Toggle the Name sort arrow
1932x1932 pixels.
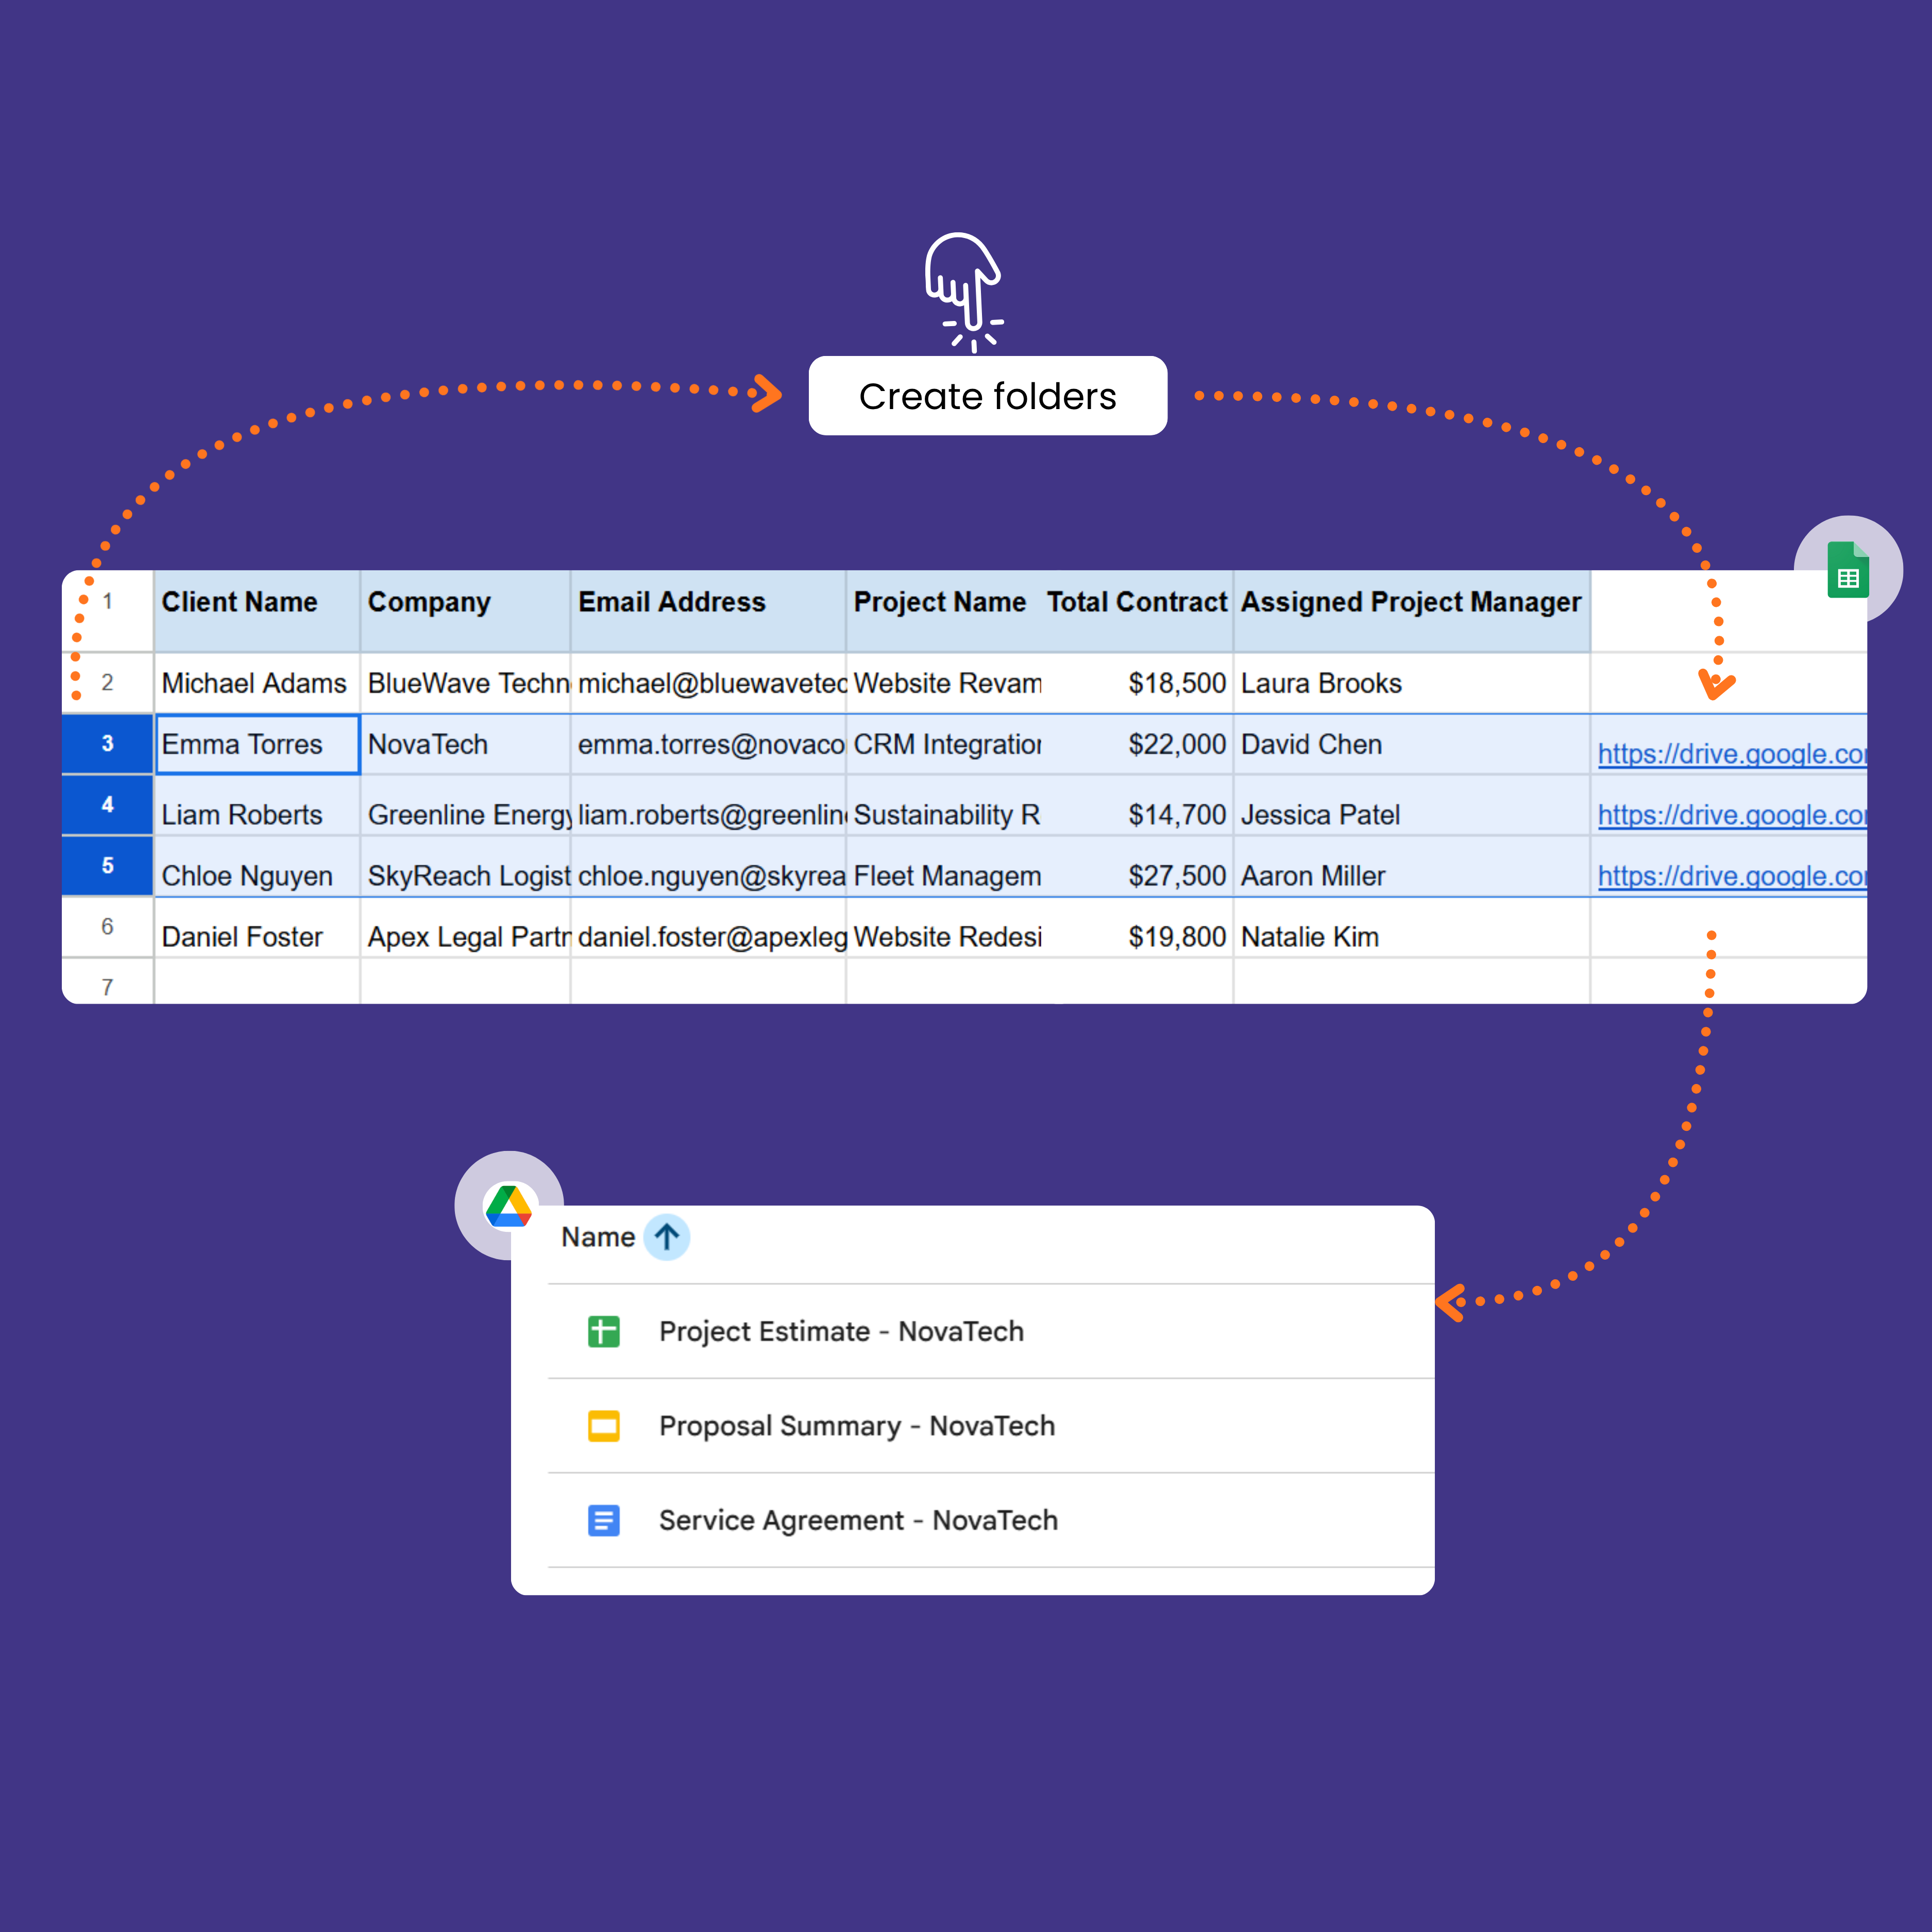pyautogui.click(x=666, y=1237)
